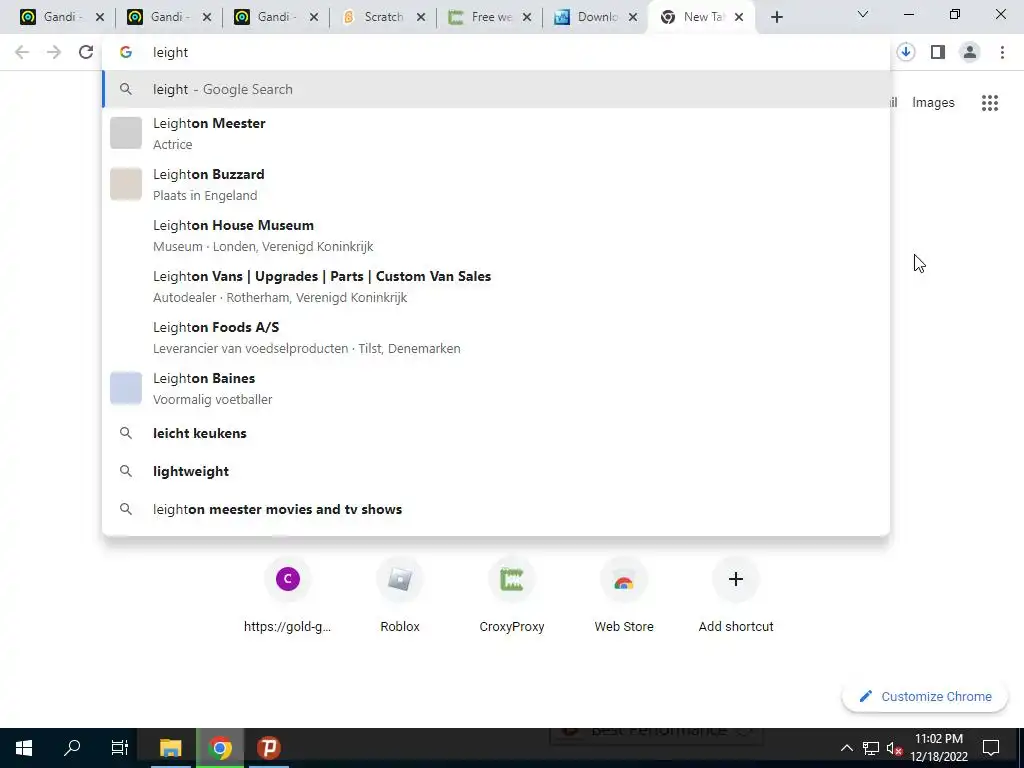Click the network tray icon
Screen dimensions: 1024x768
871,748
